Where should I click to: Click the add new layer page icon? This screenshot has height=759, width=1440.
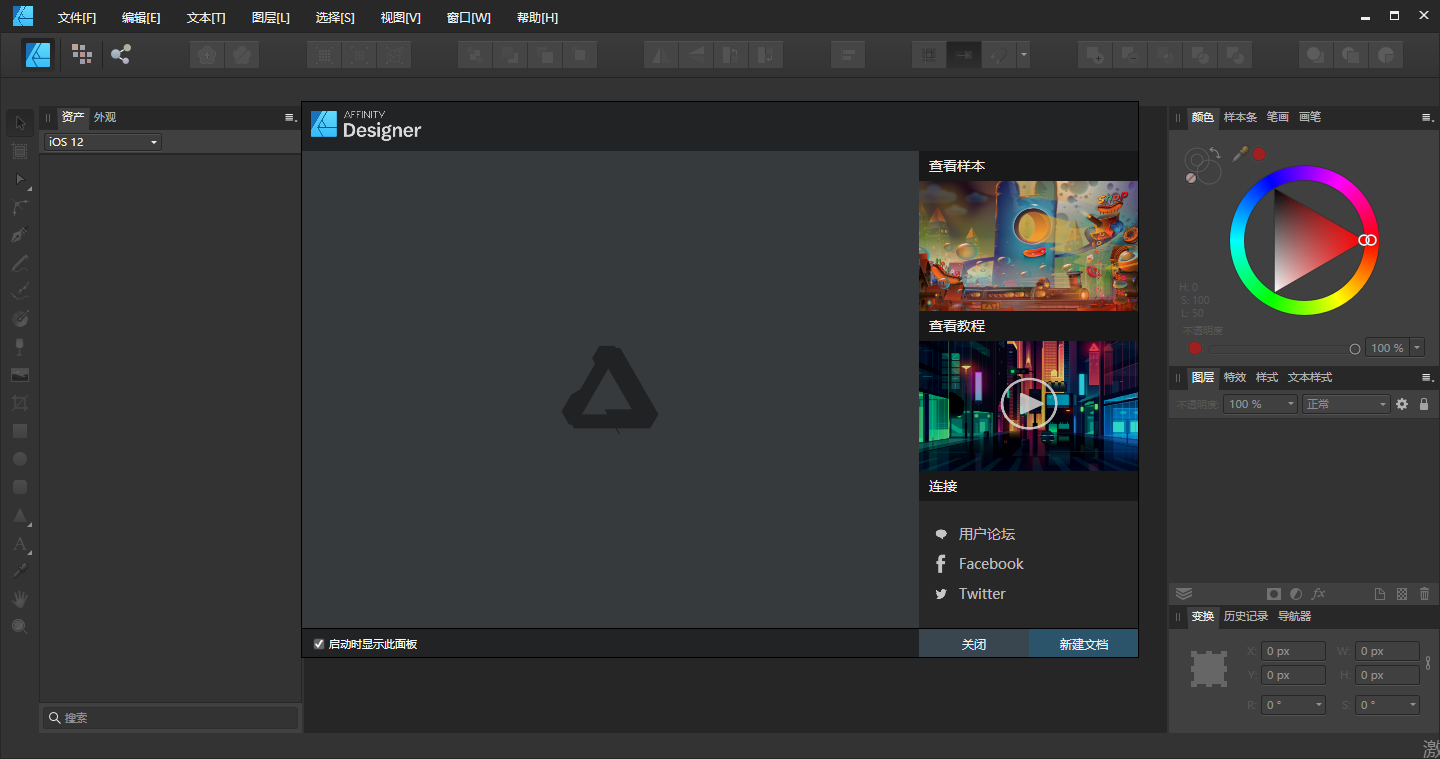[x=1380, y=594]
